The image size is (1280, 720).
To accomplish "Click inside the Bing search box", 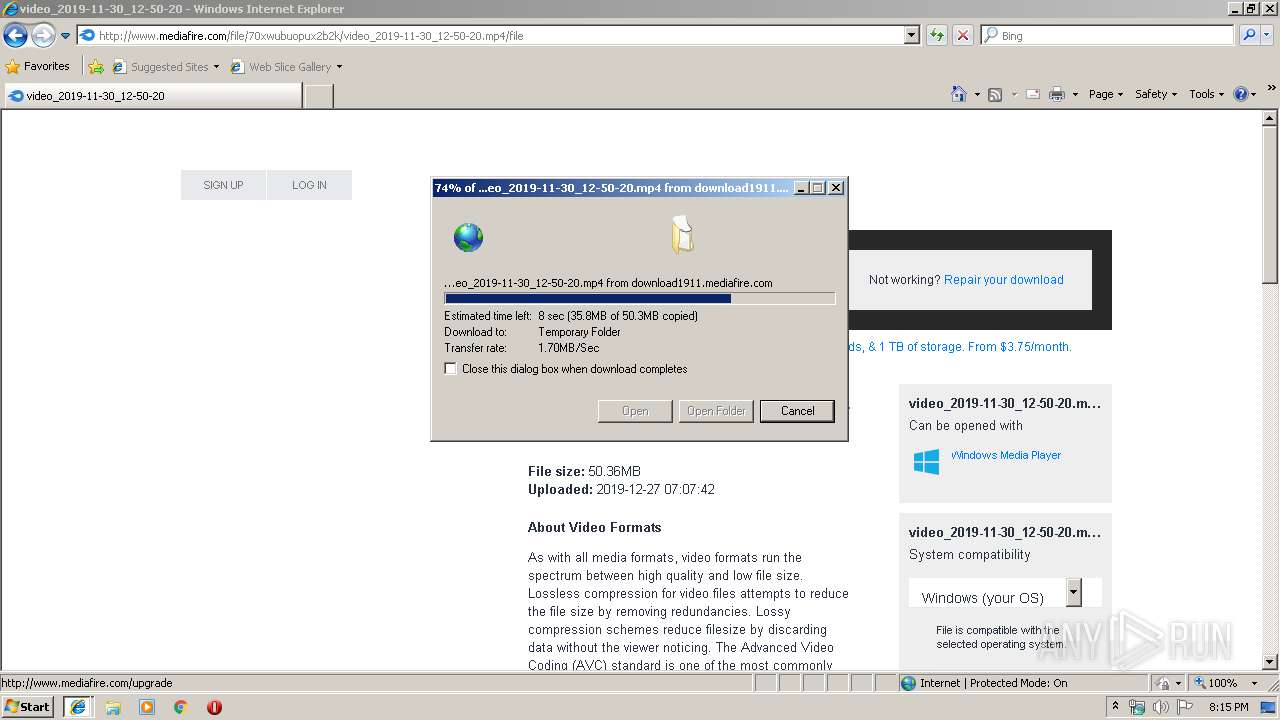I will pos(1107,35).
